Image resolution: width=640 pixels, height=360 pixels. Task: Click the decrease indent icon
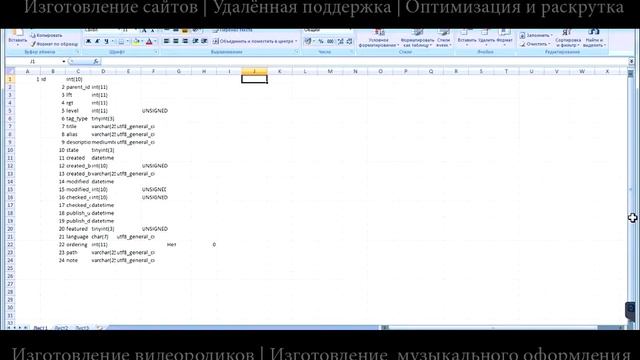[x=195, y=41]
